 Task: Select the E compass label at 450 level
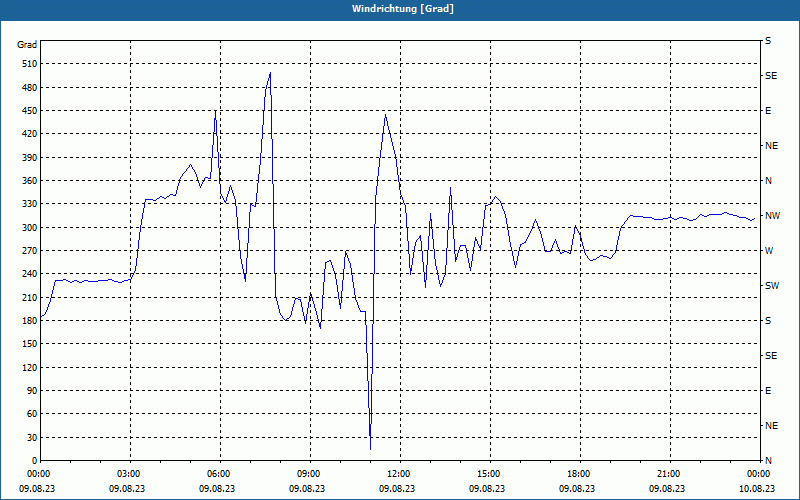[768, 111]
